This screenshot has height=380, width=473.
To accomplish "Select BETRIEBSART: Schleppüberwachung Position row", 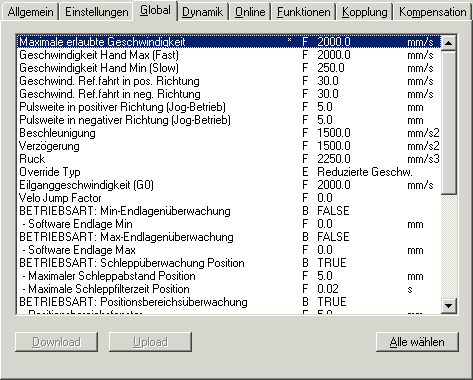I will (229, 263).
